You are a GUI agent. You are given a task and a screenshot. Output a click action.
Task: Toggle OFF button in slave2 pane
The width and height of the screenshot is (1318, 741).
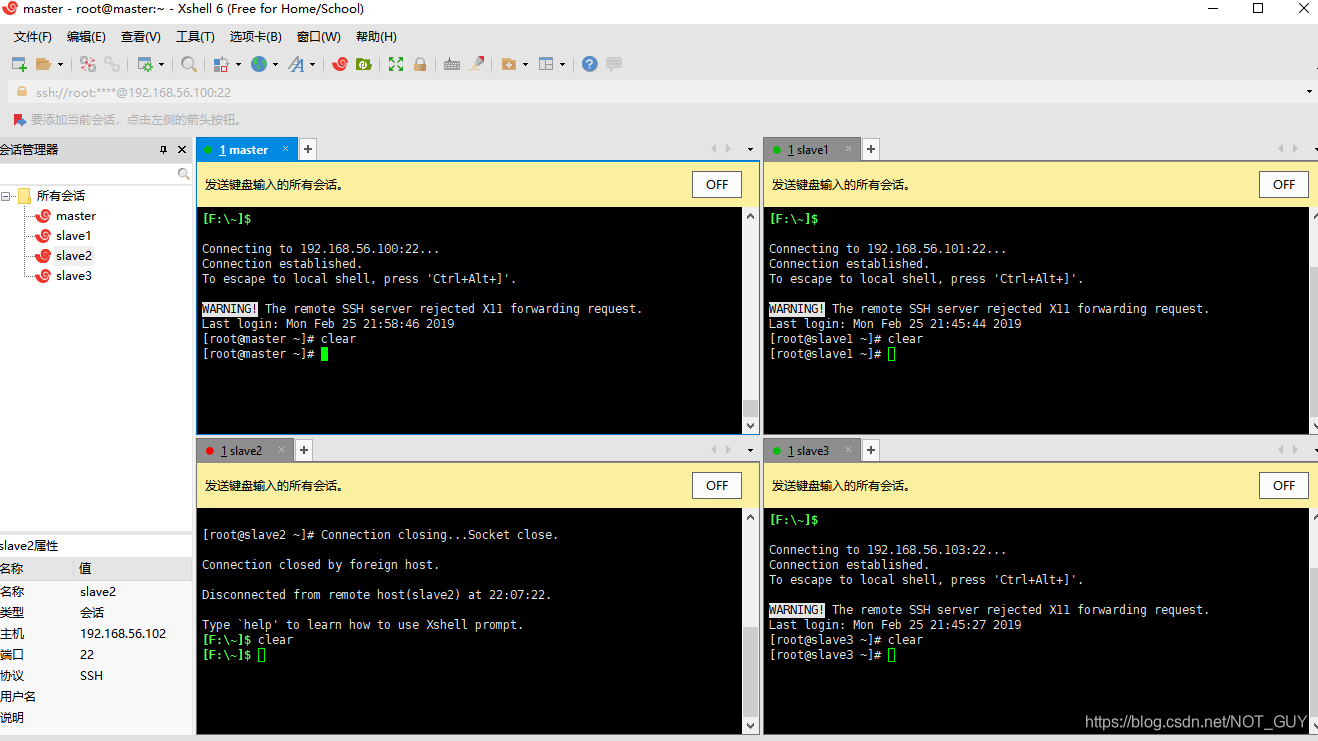717,486
